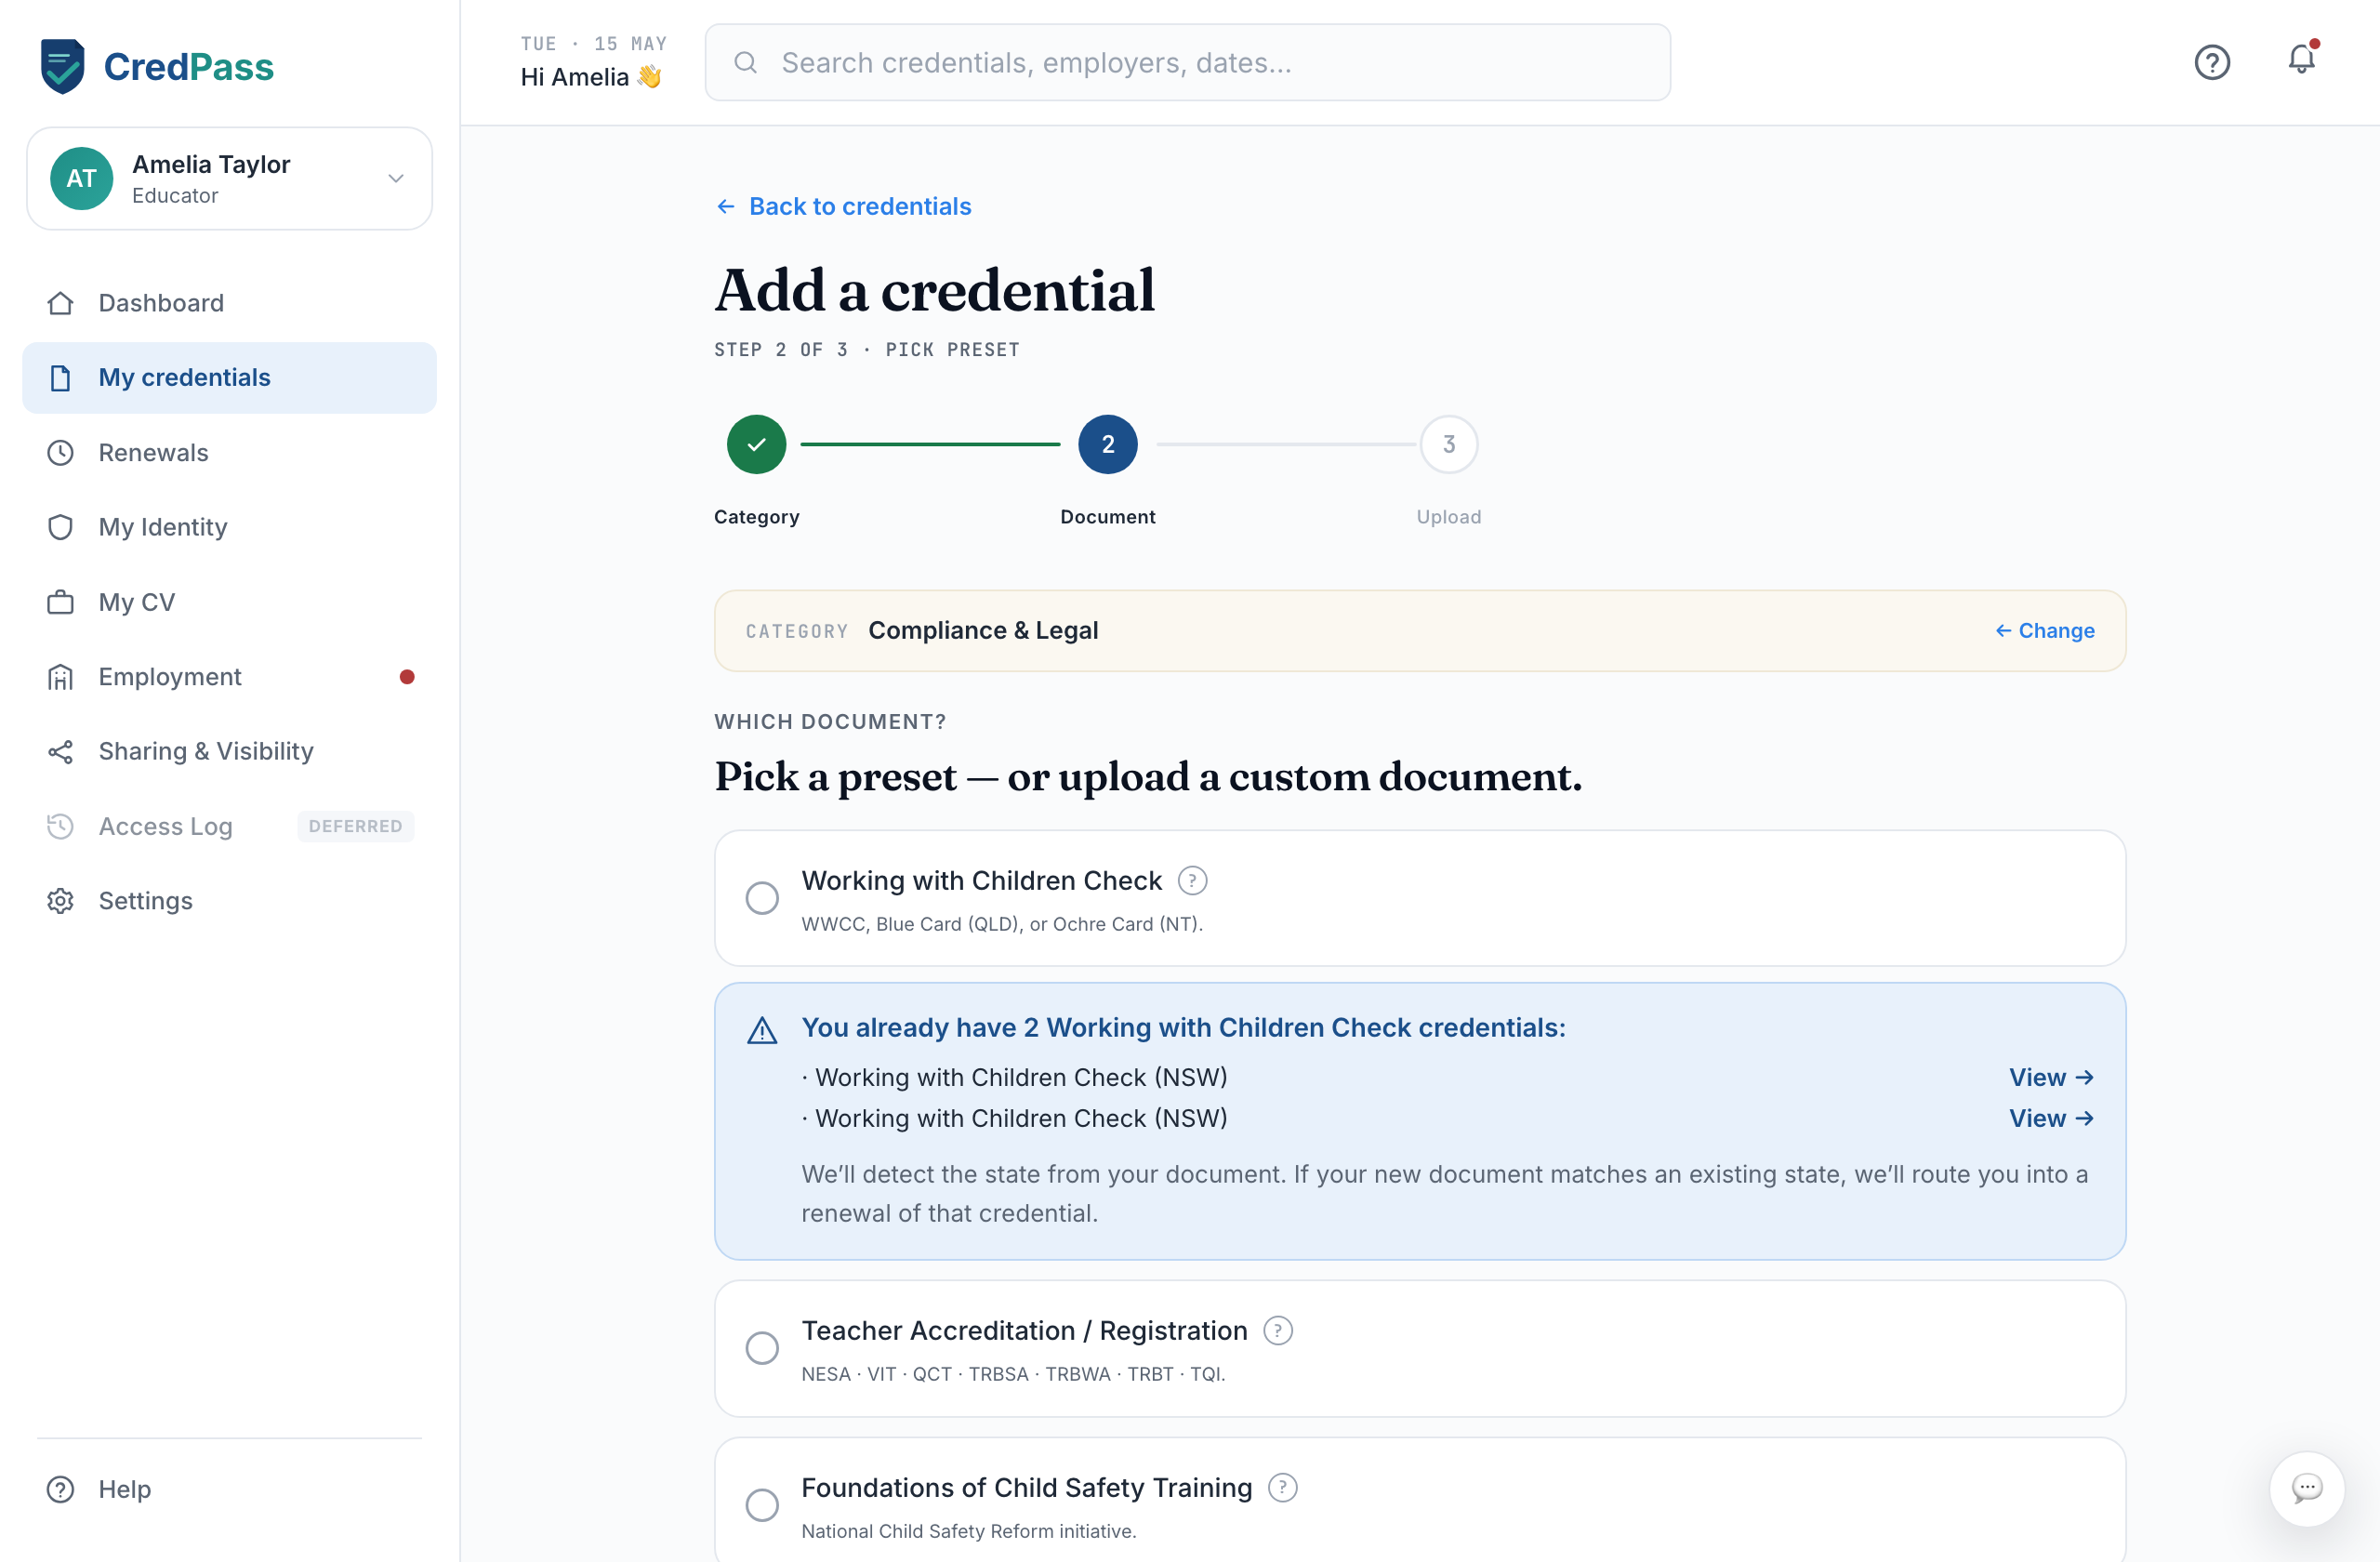Open the help circle icon in header
This screenshot has height=1562, width=2380.
click(2212, 62)
